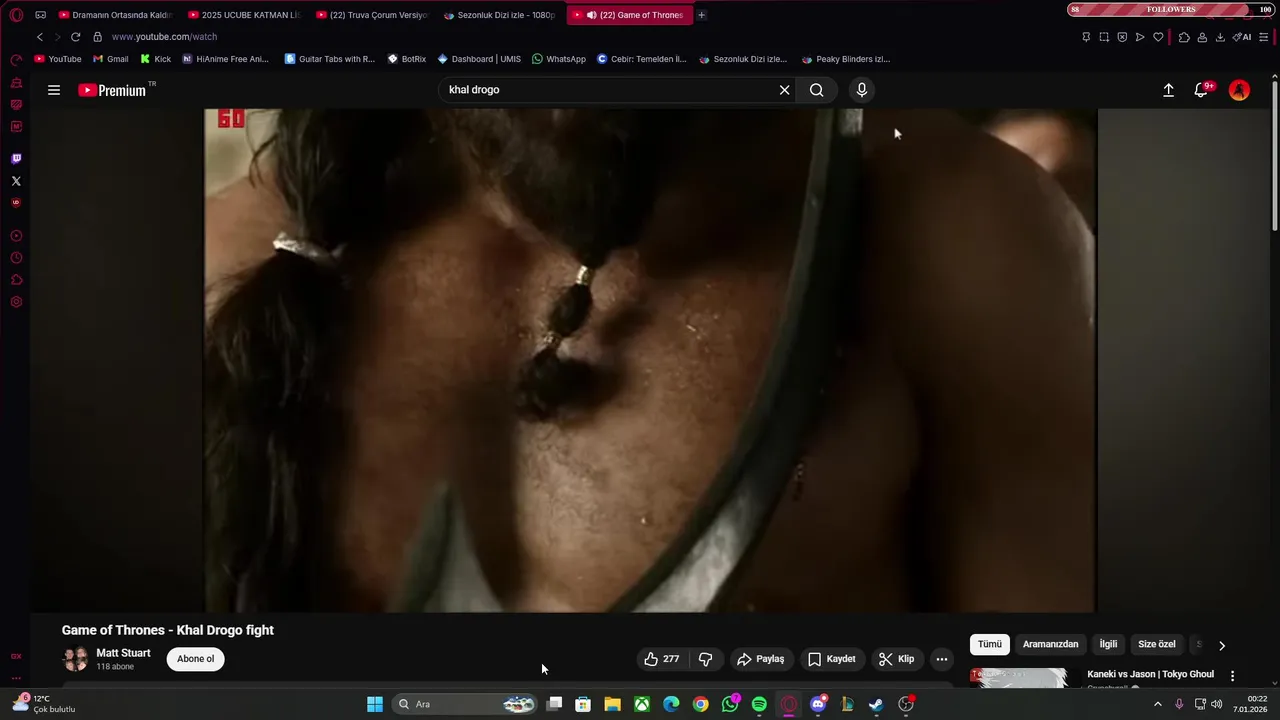1280x720 pixels.
Task: Take snapshot with Opera toolbar icon
Action: [1104, 37]
